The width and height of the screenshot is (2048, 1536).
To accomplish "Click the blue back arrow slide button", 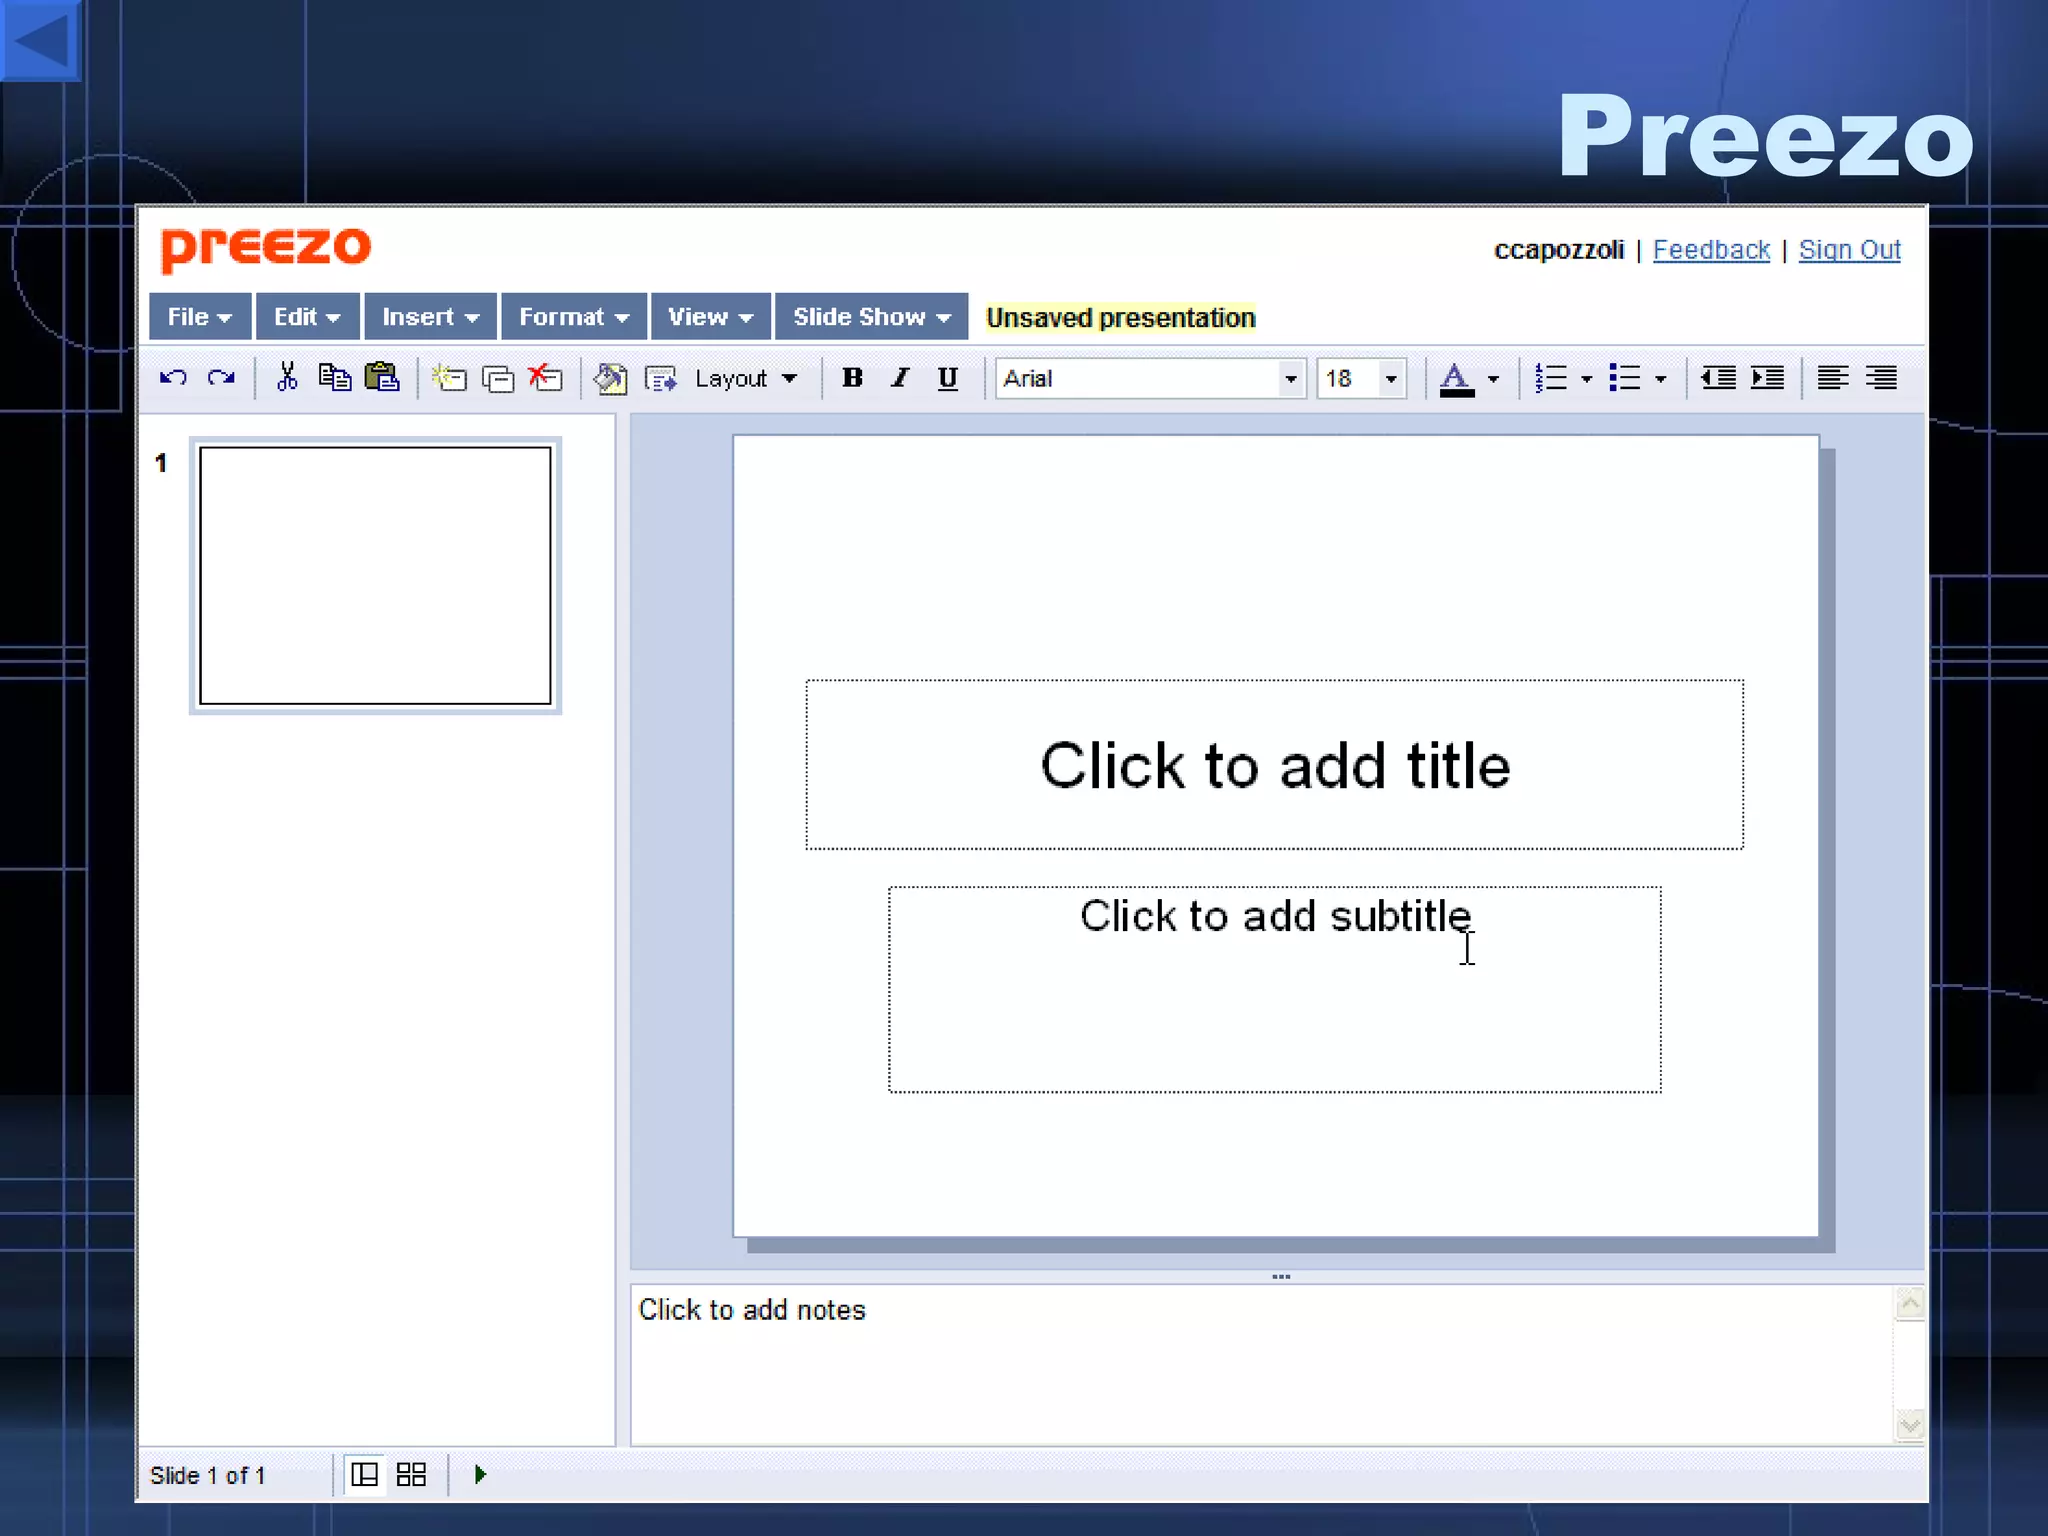I will 40,40.
